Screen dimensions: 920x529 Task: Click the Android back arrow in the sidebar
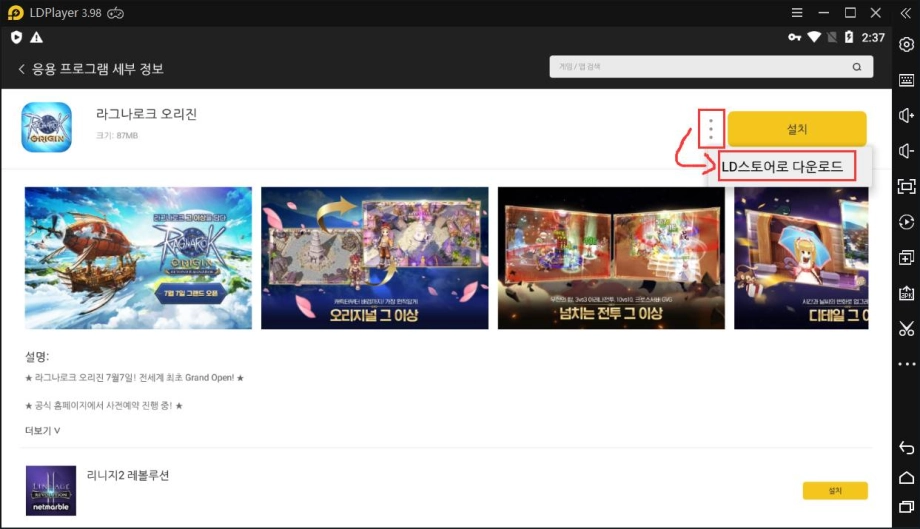(907, 448)
